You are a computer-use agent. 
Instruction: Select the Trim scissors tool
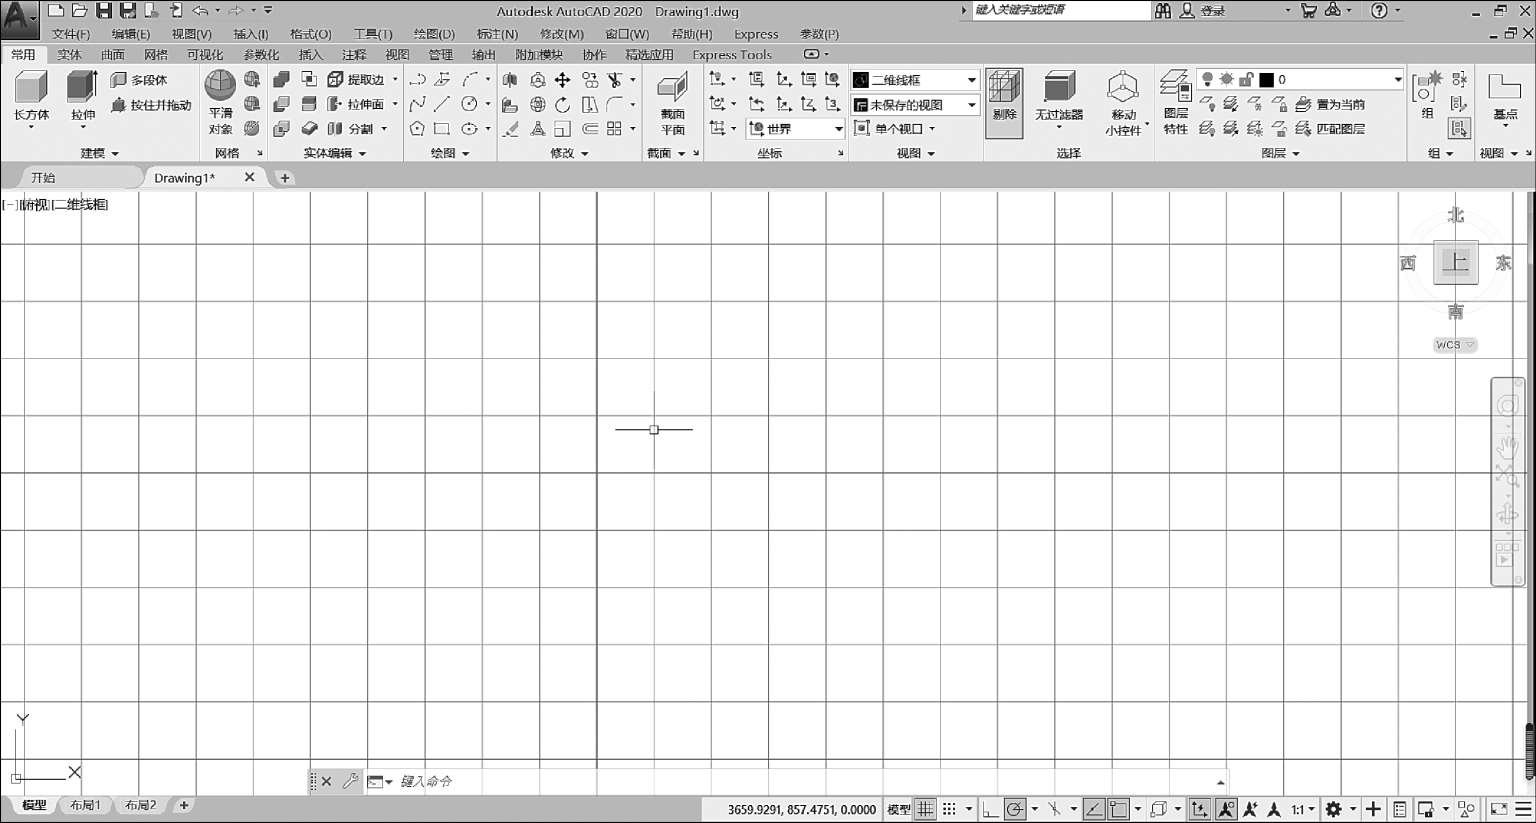point(615,80)
